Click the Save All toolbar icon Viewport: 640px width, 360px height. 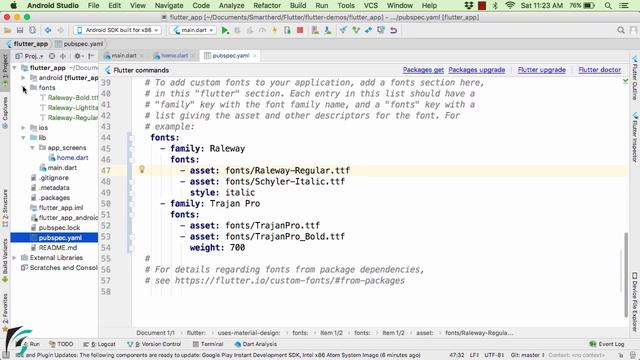coord(20,30)
